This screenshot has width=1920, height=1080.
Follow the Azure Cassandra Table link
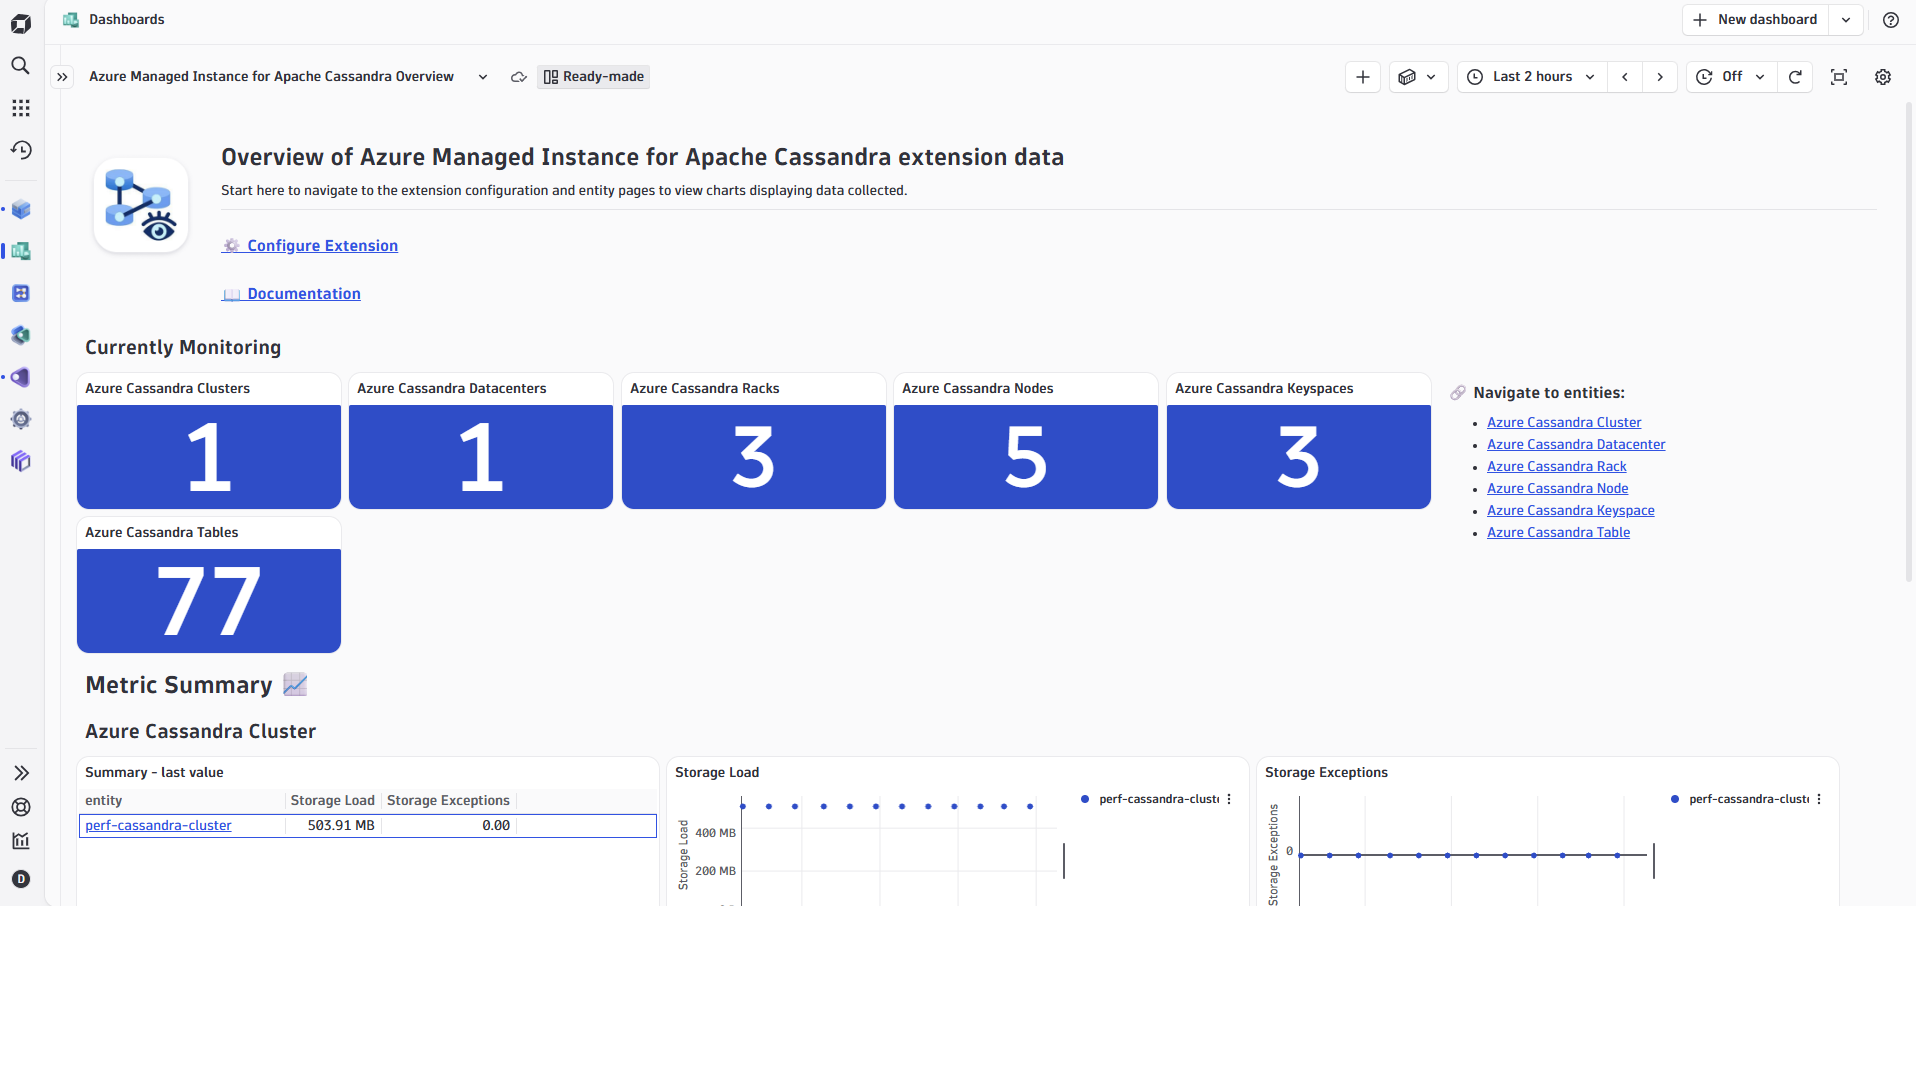[x=1559, y=533]
